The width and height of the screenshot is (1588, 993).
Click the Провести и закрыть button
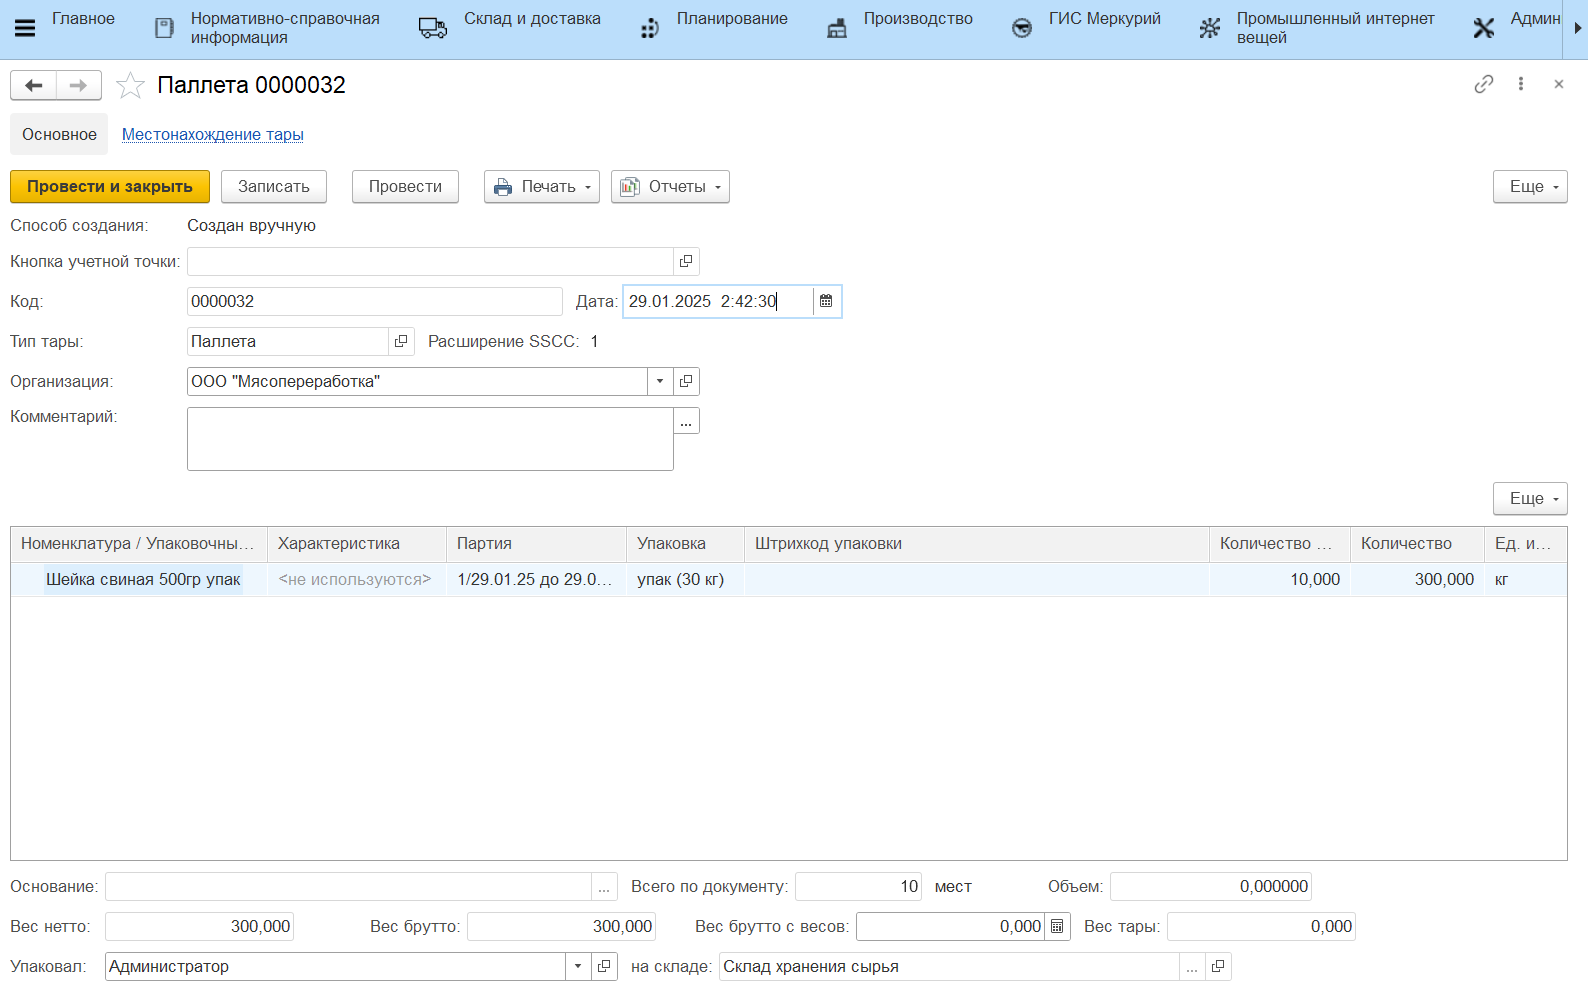click(x=110, y=187)
